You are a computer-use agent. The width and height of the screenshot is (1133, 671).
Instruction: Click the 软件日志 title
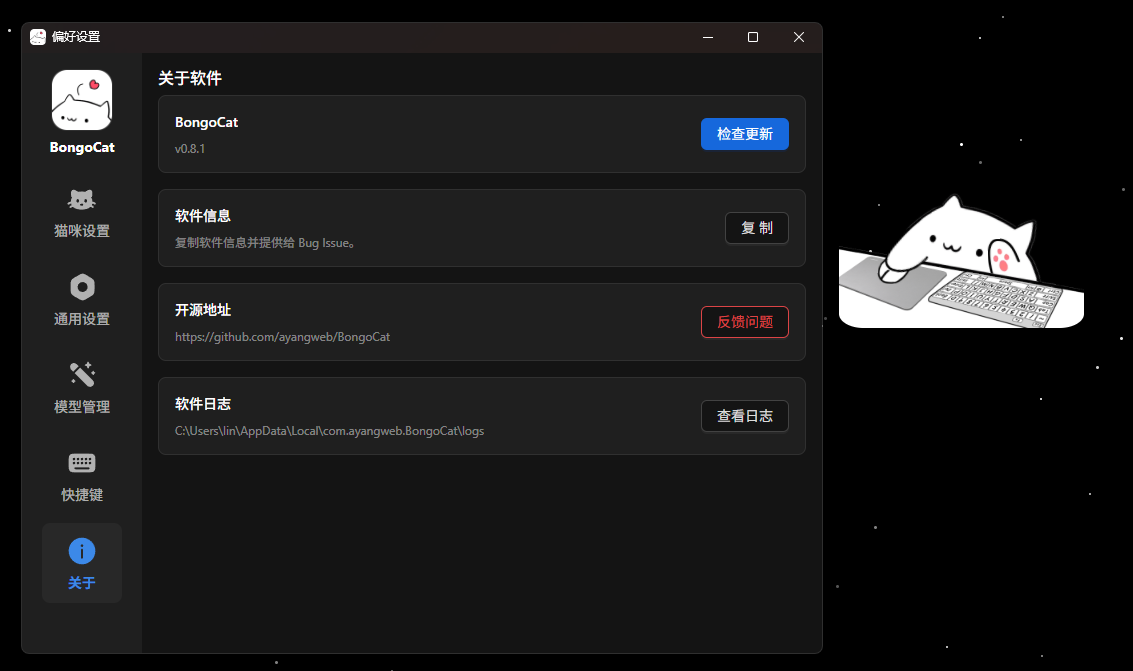pos(203,404)
